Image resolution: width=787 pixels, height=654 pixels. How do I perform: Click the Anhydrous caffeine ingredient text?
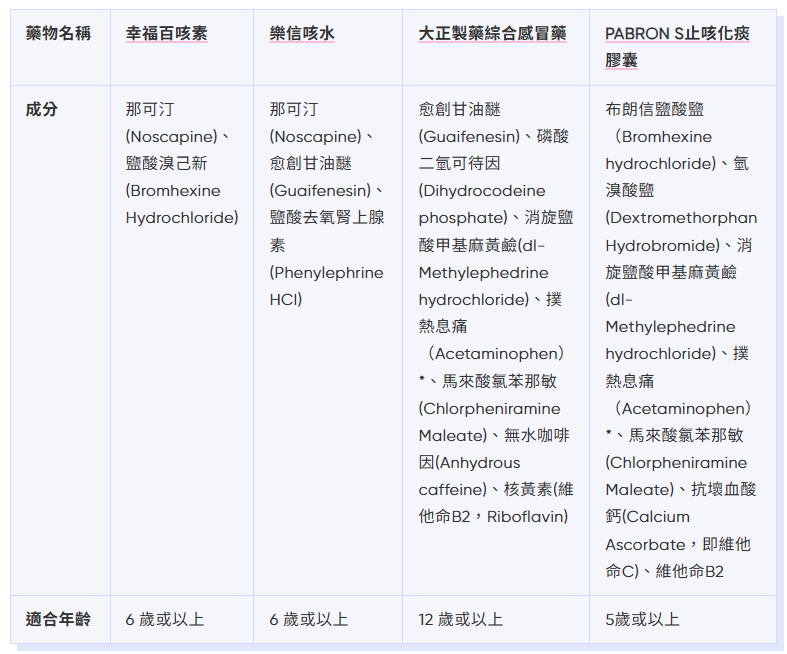[469, 476]
